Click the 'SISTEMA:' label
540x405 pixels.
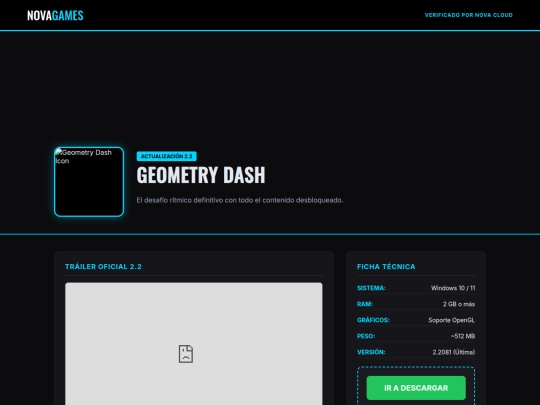tap(371, 288)
